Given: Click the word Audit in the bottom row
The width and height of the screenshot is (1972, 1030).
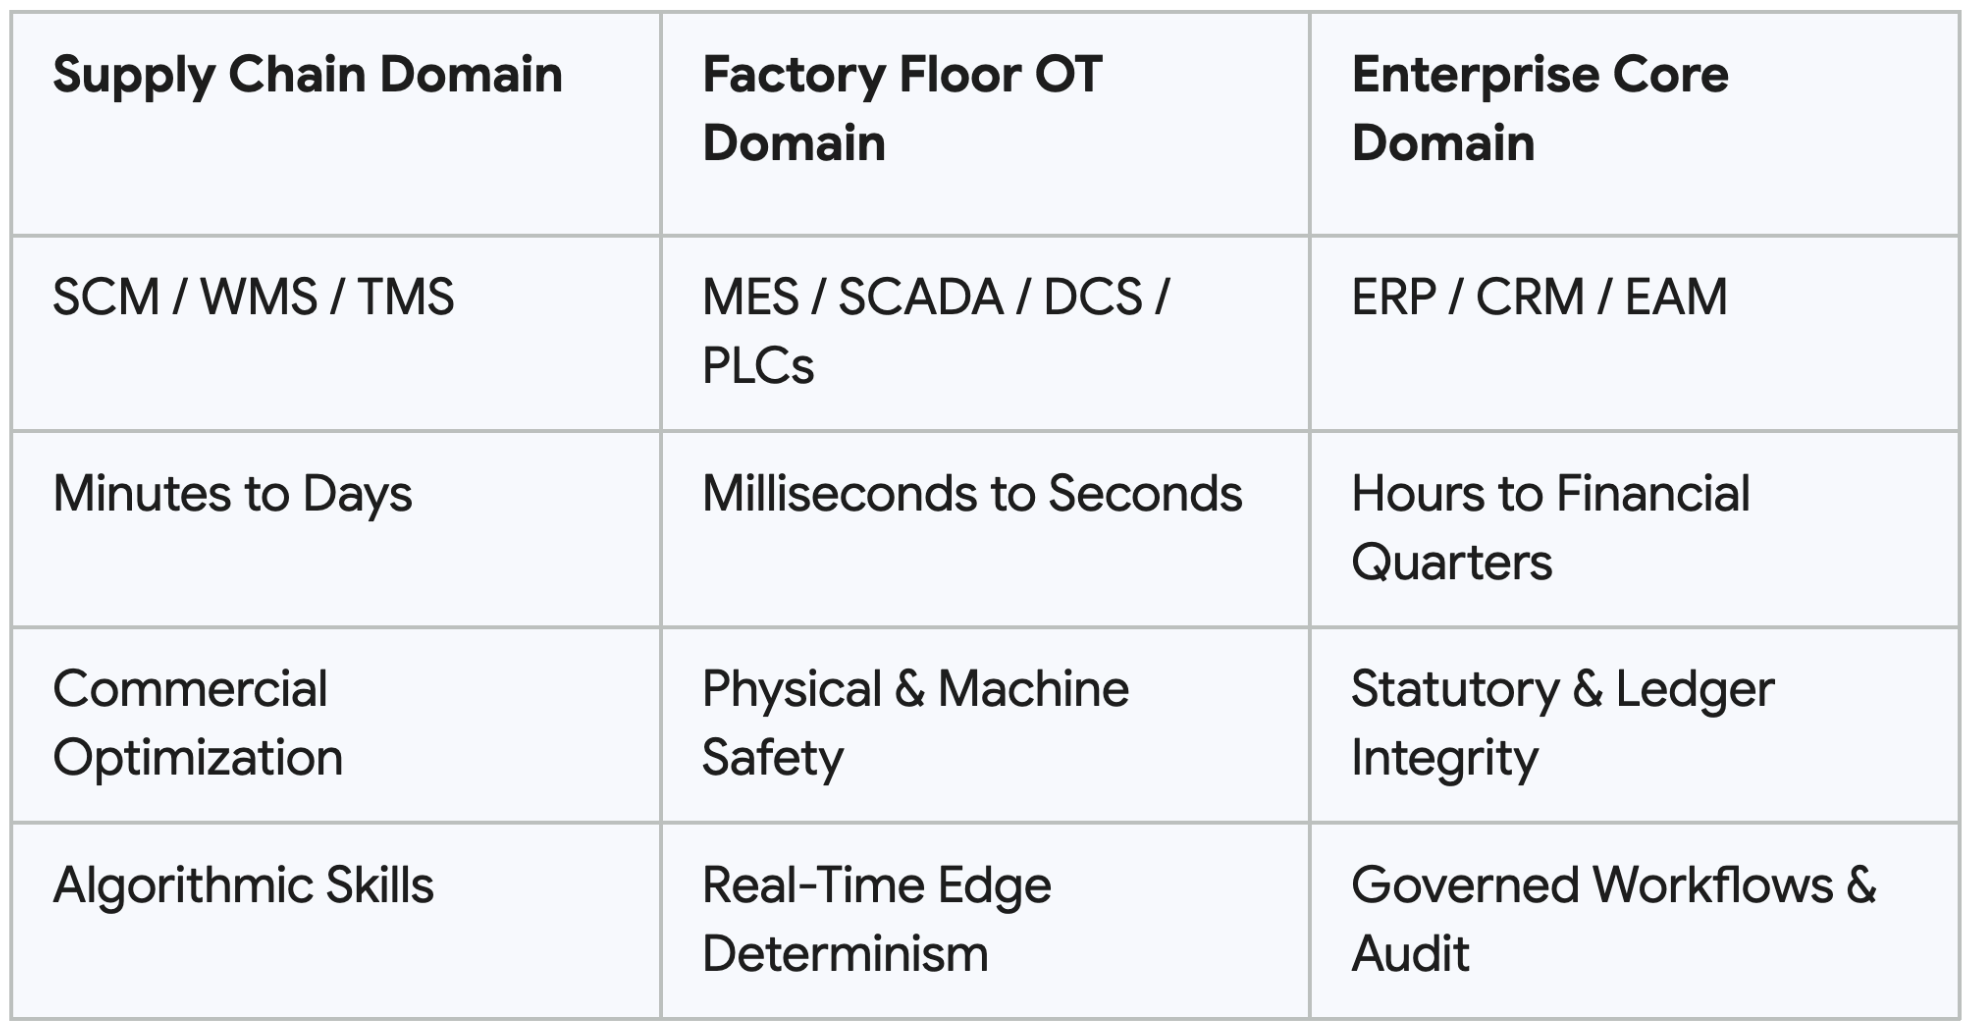Looking at the screenshot, I should (x=1410, y=954).
